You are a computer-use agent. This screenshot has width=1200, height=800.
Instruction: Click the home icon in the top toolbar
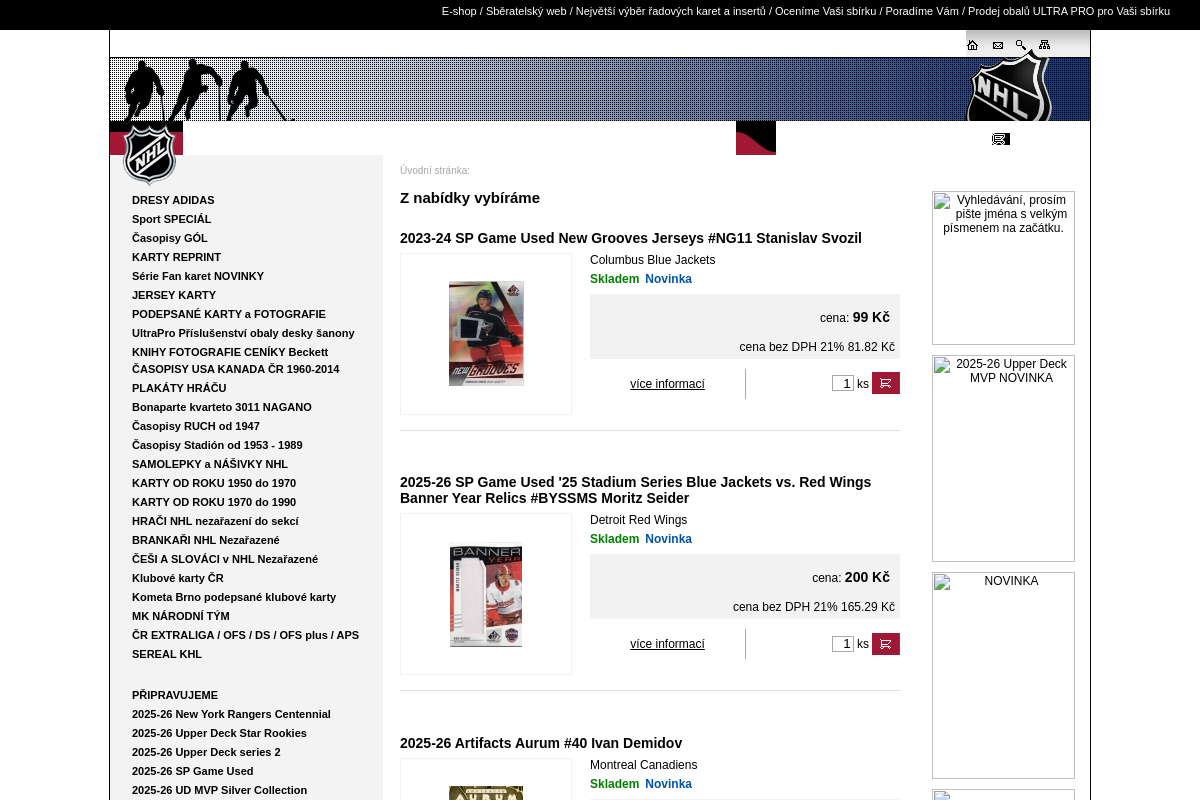point(972,44)
